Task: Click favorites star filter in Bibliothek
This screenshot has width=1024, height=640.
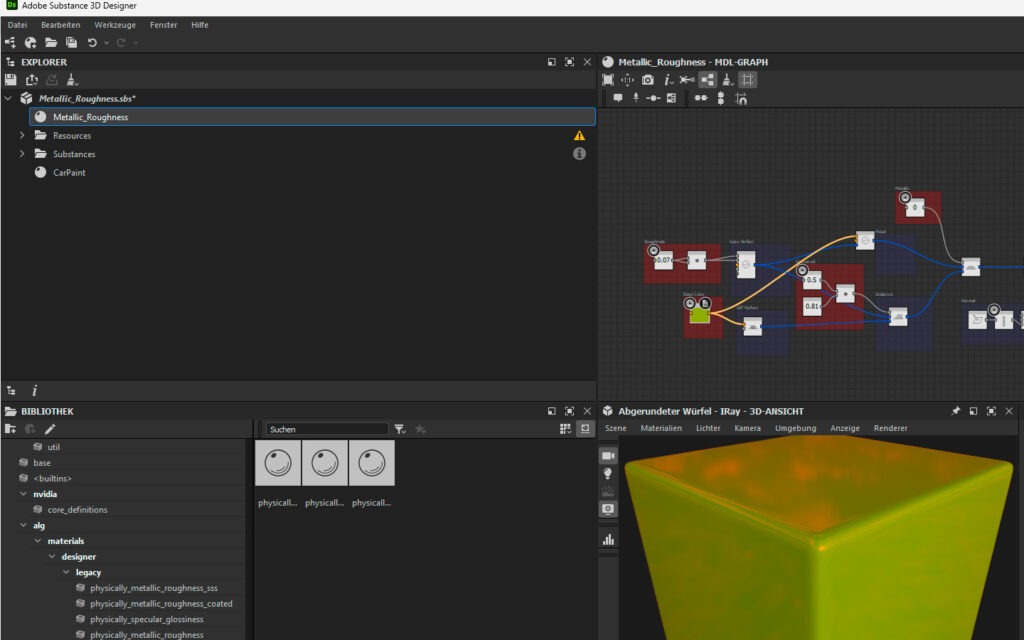Action: [421, 429]
